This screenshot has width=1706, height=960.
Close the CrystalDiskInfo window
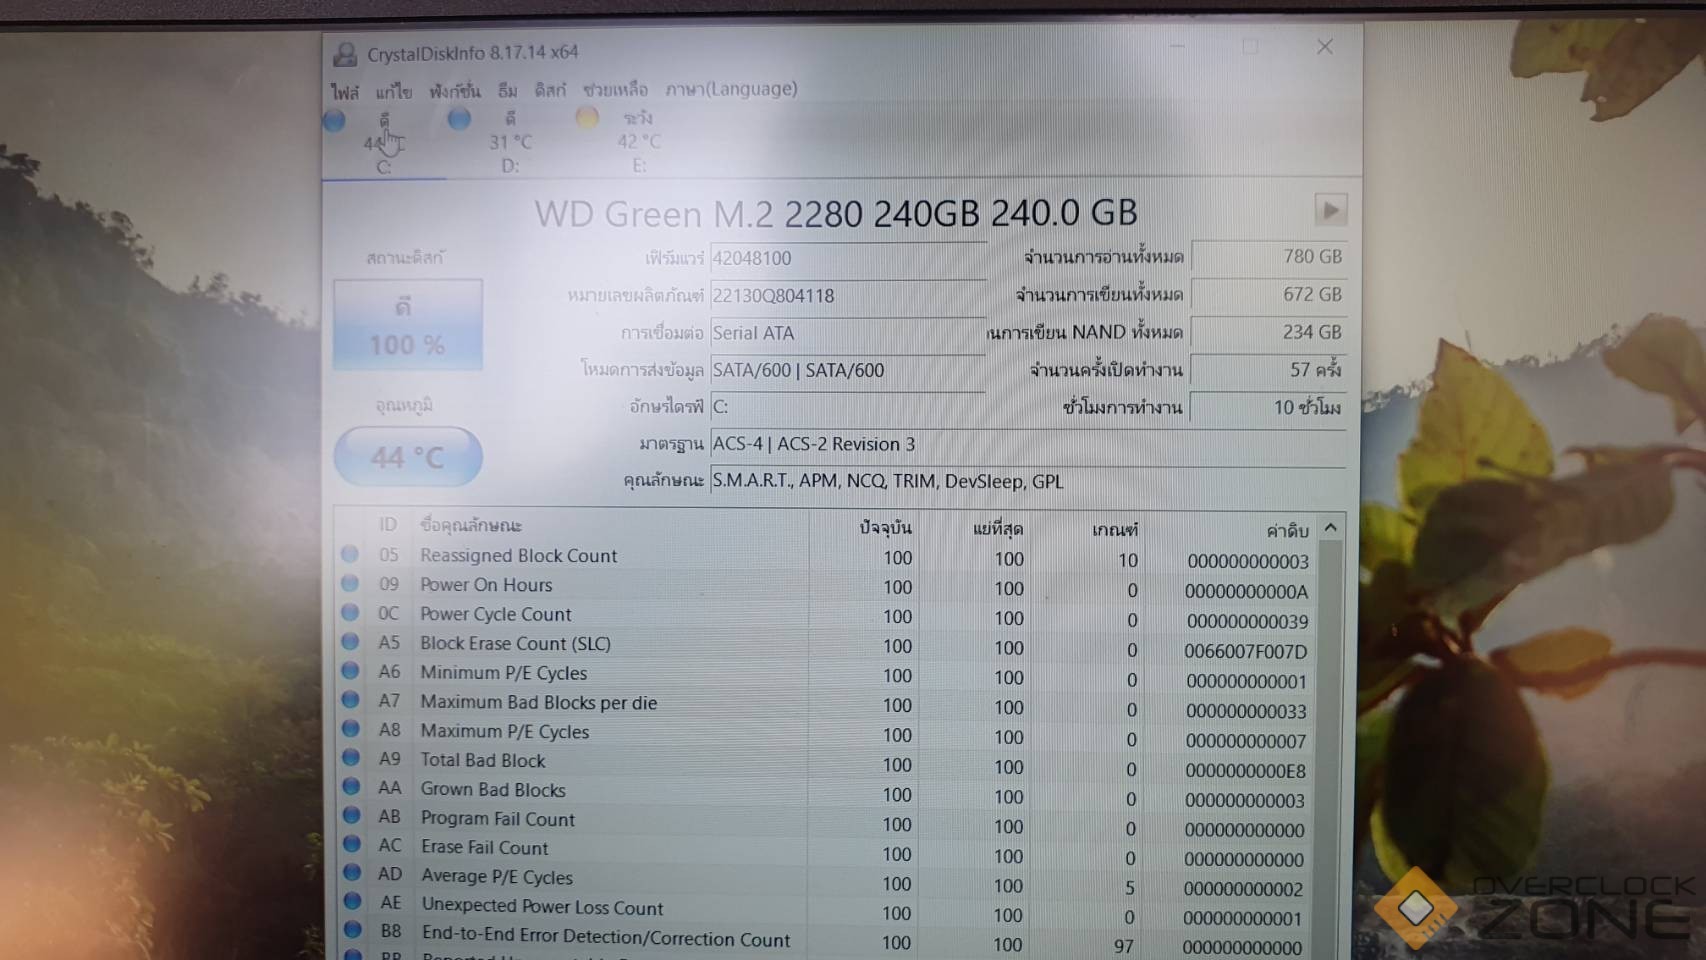(1325, 47)
